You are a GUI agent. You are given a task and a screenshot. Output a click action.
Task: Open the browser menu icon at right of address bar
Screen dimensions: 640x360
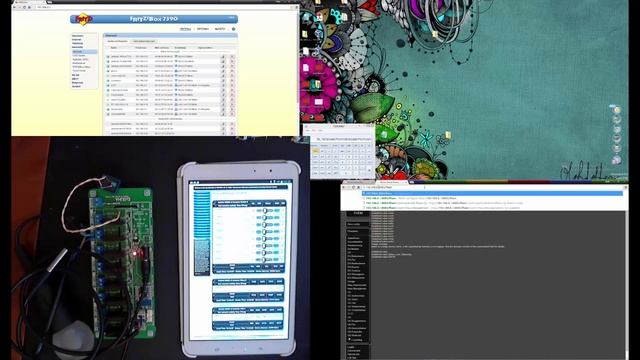[625, 187]
